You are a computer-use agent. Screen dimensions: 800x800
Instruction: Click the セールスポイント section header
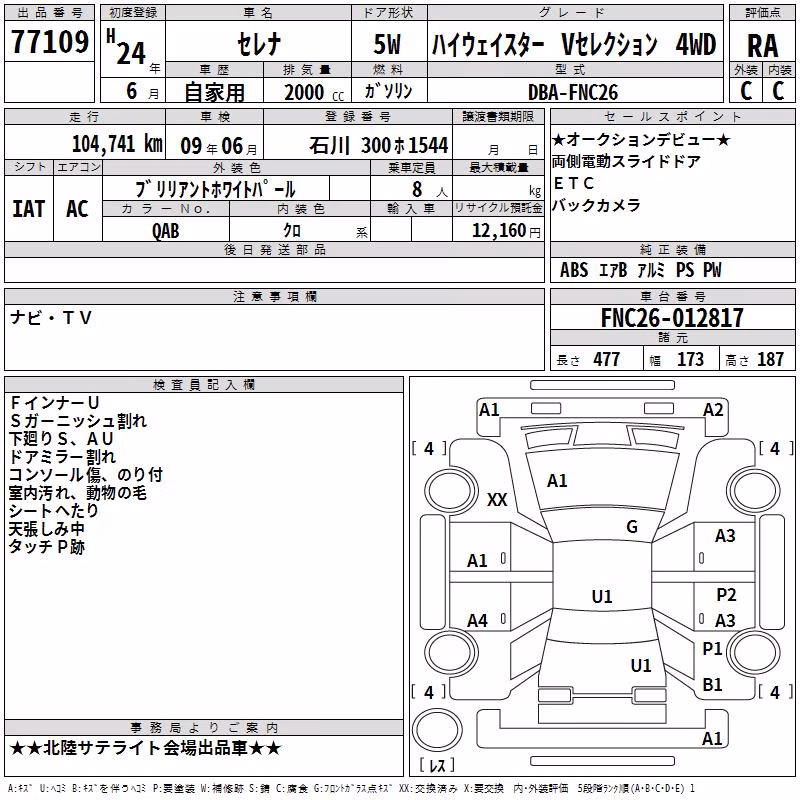672,117
